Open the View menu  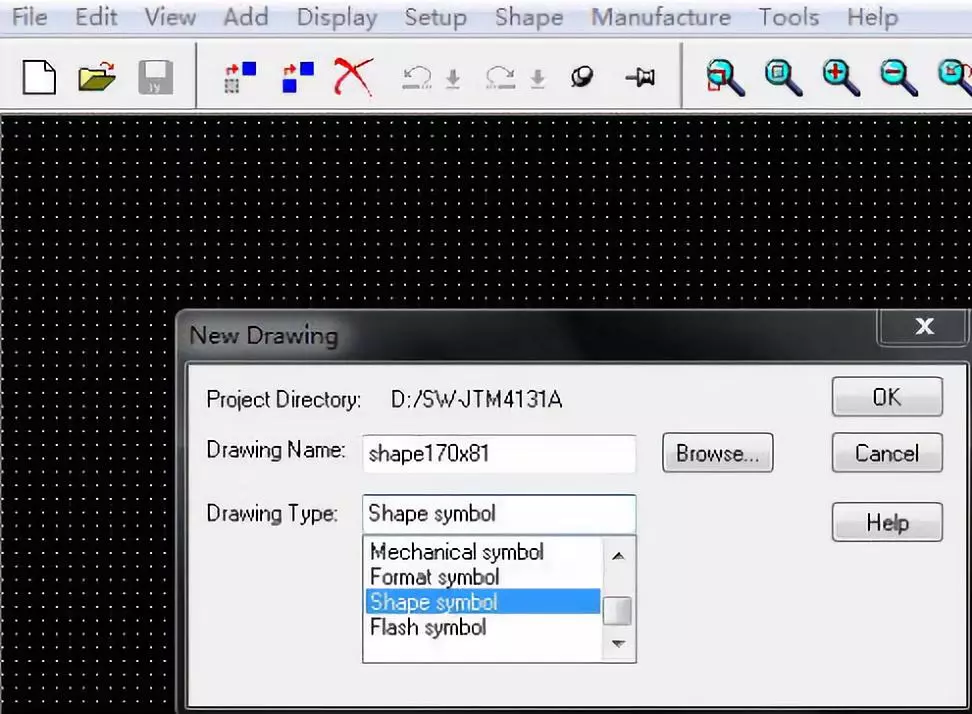coord(170,17)
